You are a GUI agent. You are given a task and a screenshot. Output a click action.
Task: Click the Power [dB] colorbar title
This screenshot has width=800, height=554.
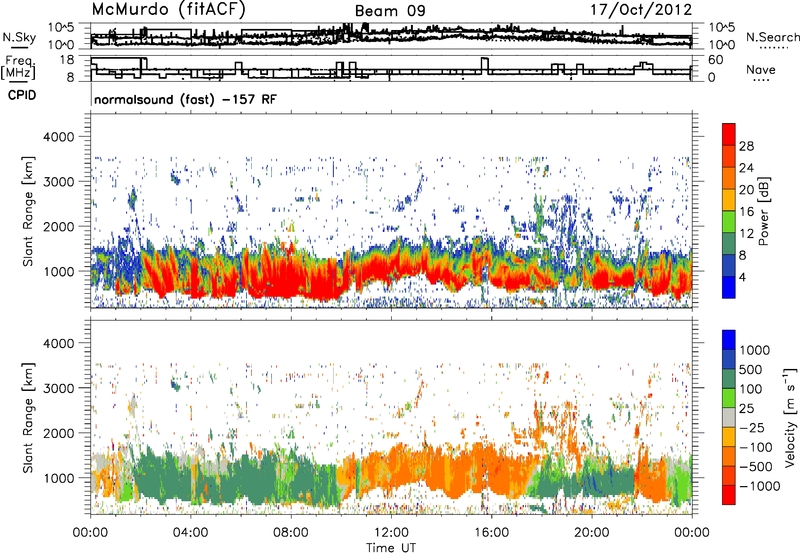point(763,211)
